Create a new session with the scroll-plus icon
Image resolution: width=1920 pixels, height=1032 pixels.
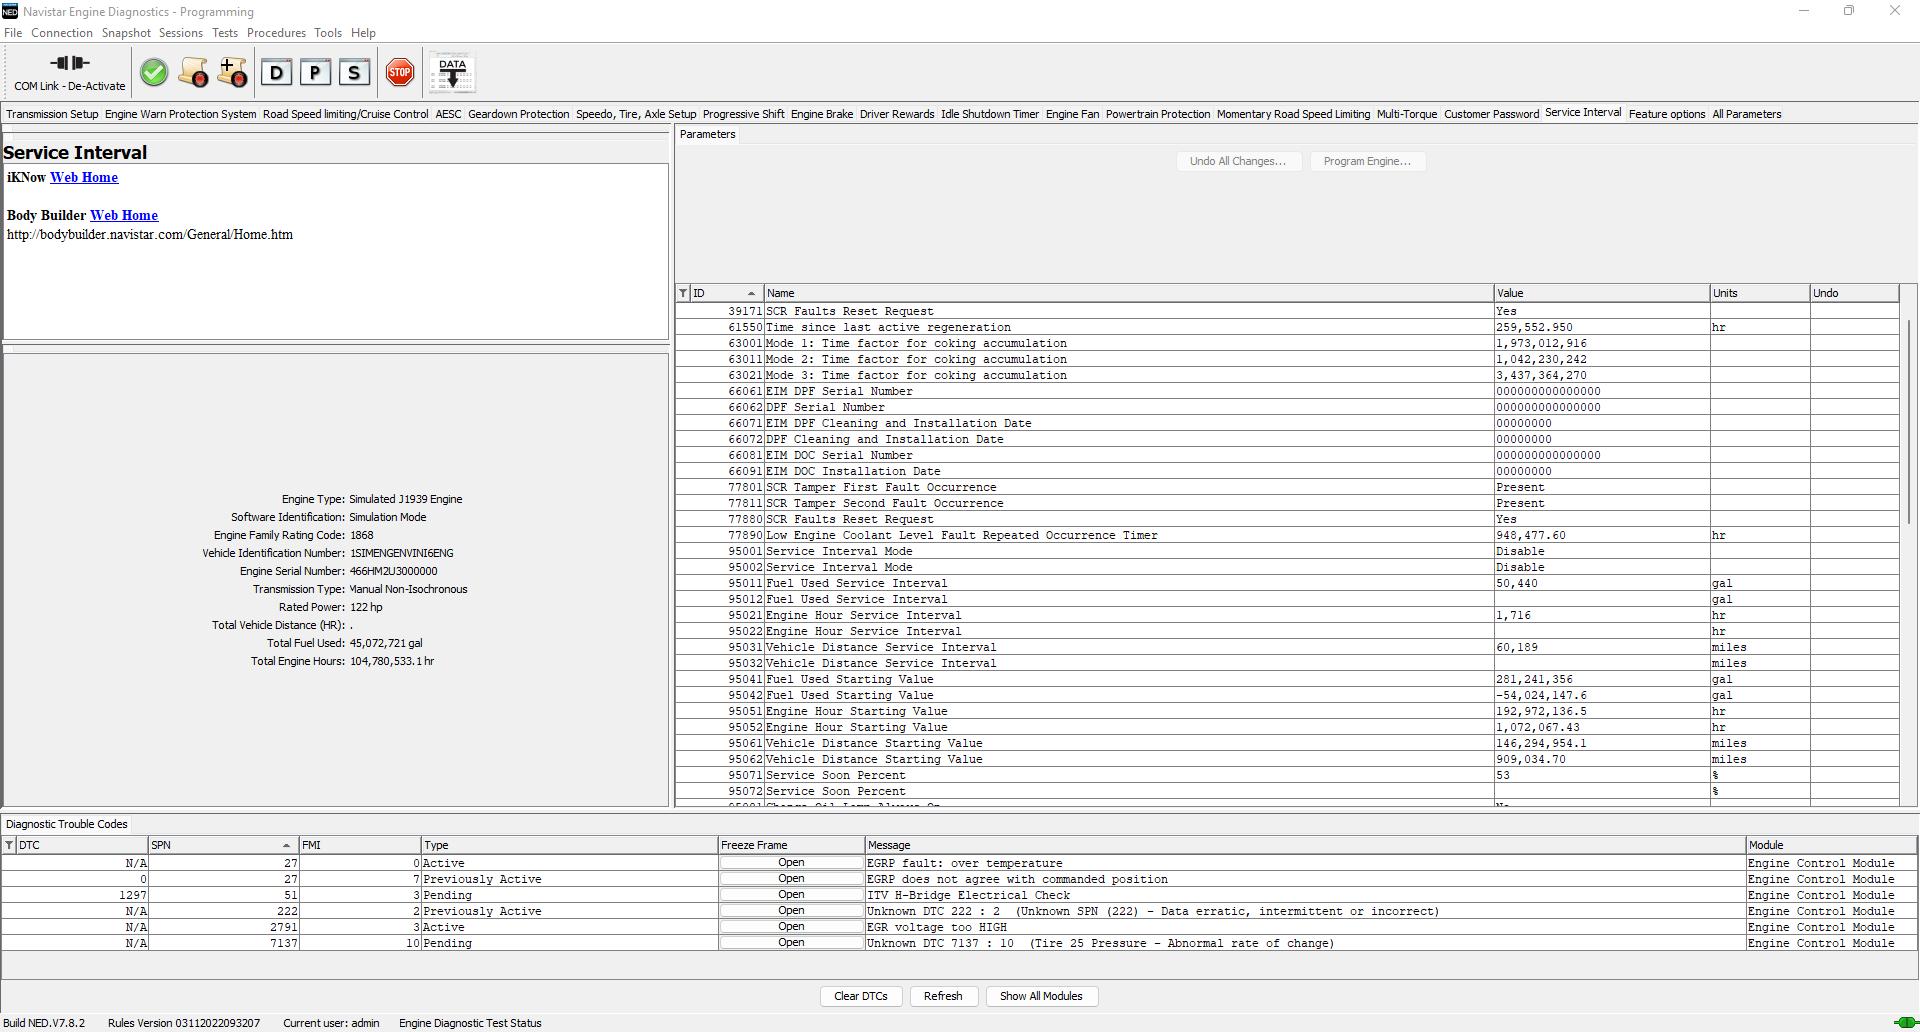pos(231,72)
